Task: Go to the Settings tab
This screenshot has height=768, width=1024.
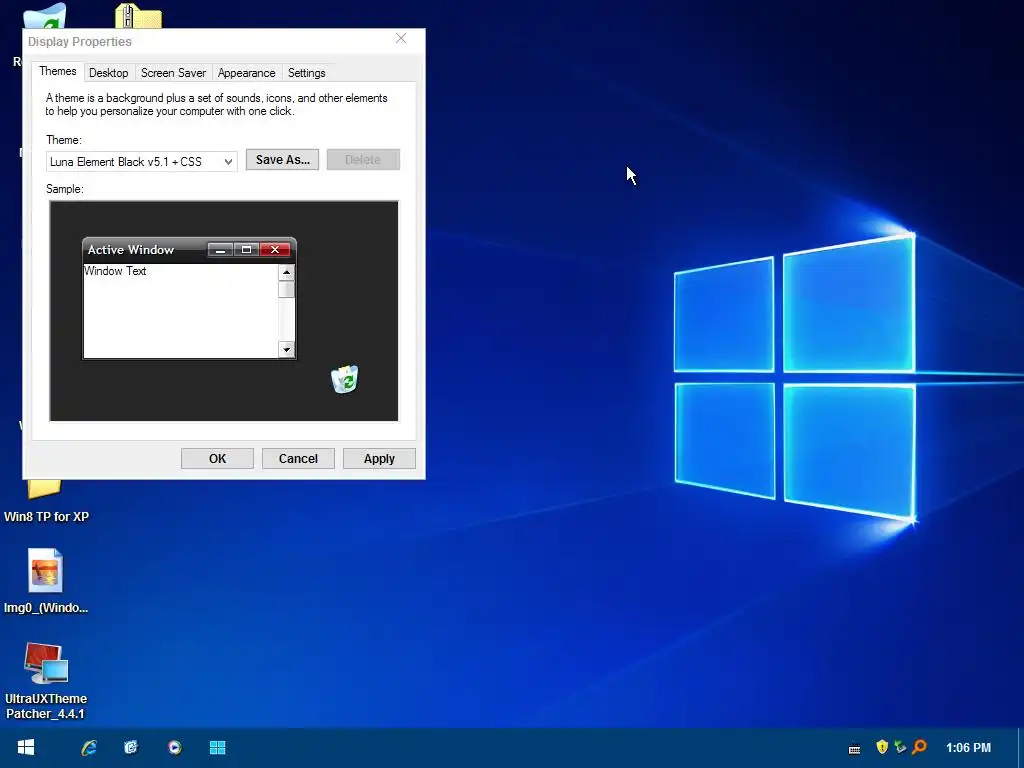Action: [x=306, y=72]
